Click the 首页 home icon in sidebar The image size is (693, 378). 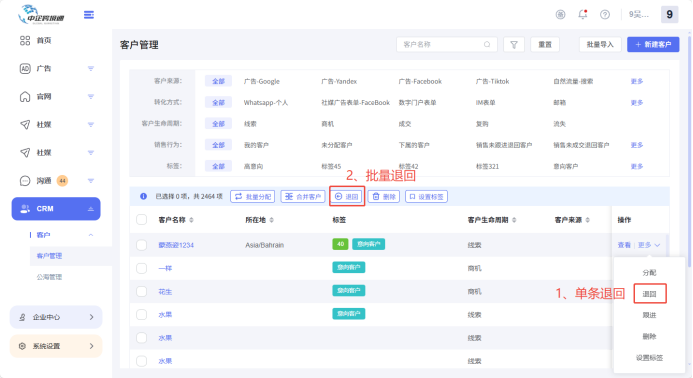[25, 41]
